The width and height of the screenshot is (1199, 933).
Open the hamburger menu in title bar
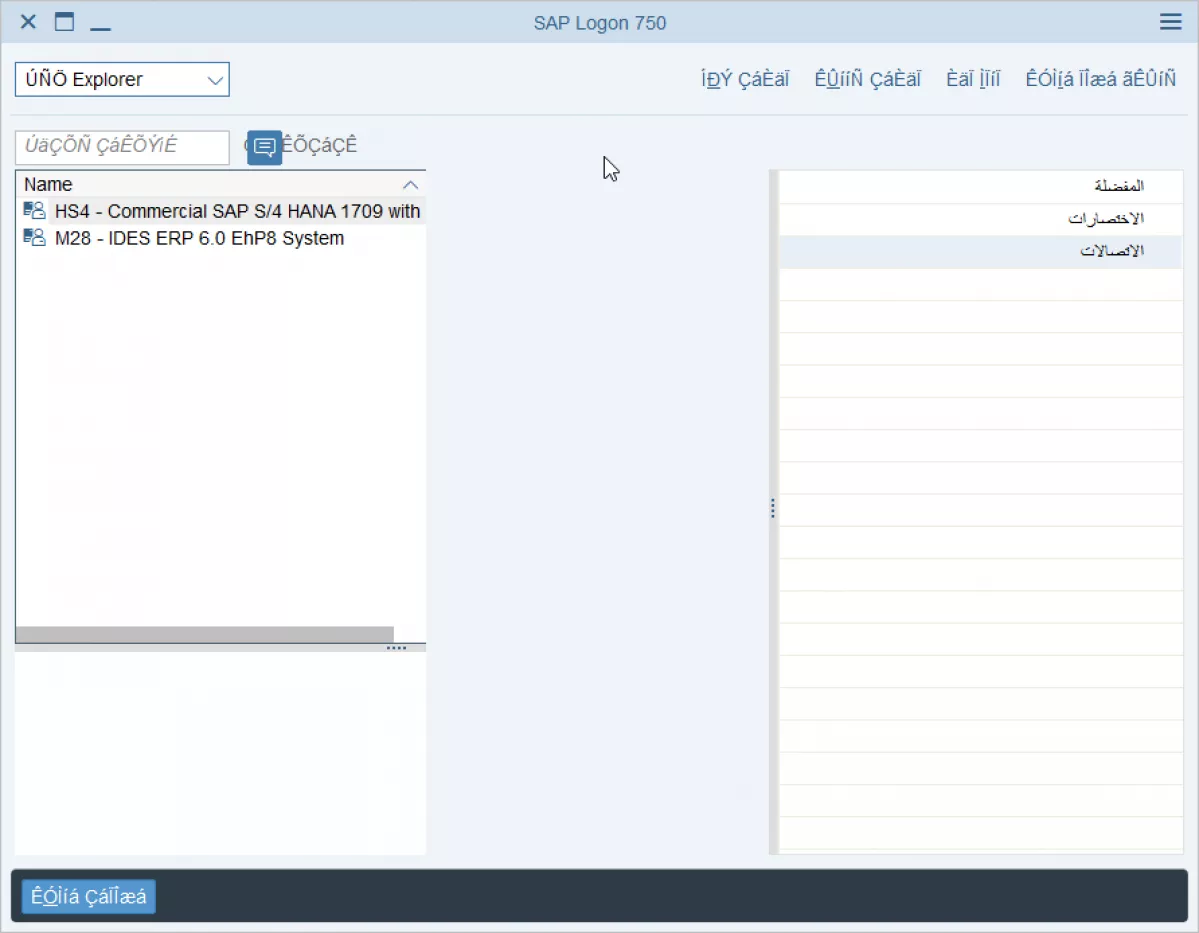1170,21
